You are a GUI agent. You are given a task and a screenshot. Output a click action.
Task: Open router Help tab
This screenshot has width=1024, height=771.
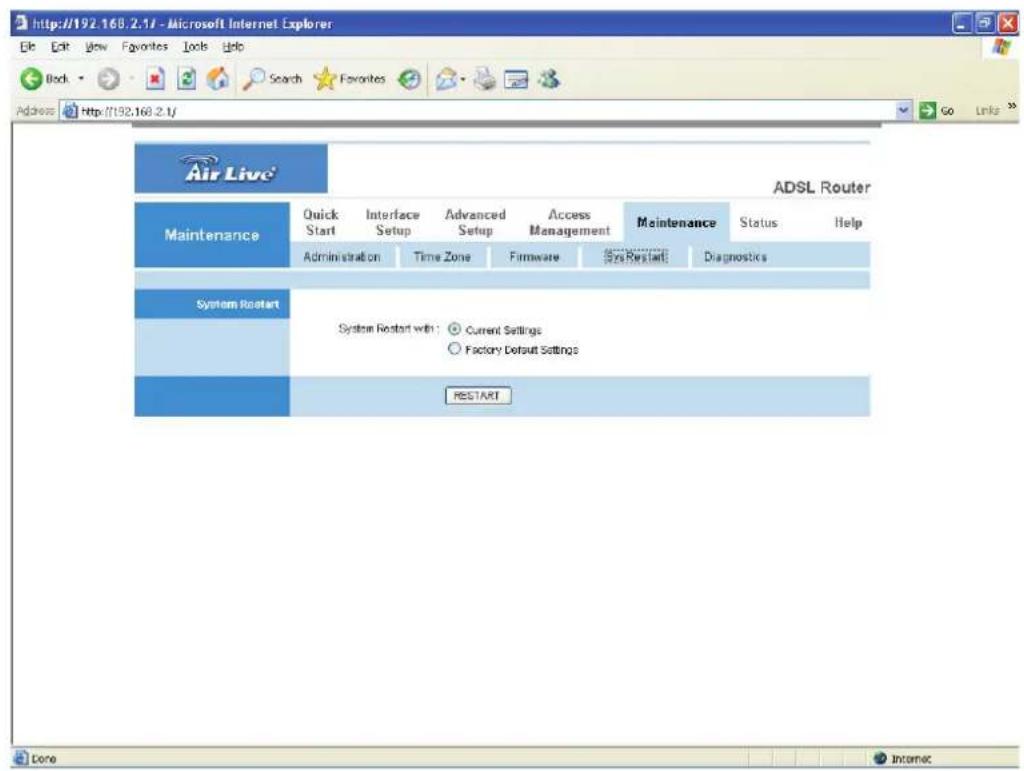coord(848,223)
